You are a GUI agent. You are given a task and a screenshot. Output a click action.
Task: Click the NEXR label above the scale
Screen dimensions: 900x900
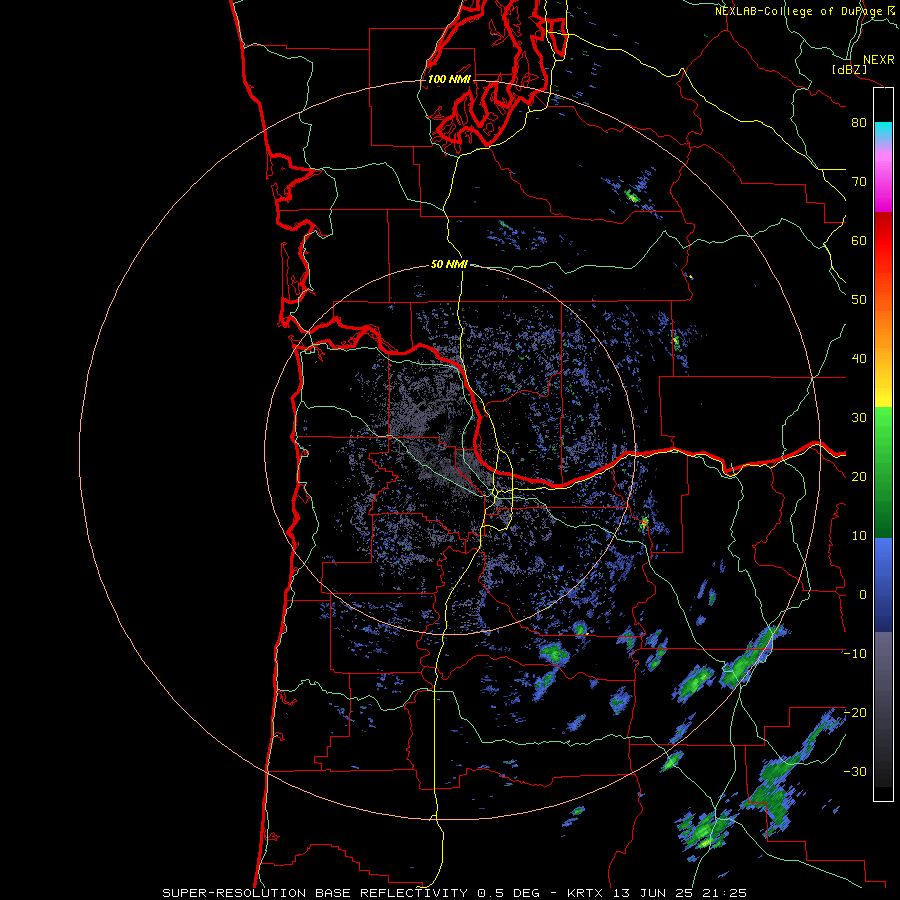coord(878,60)
